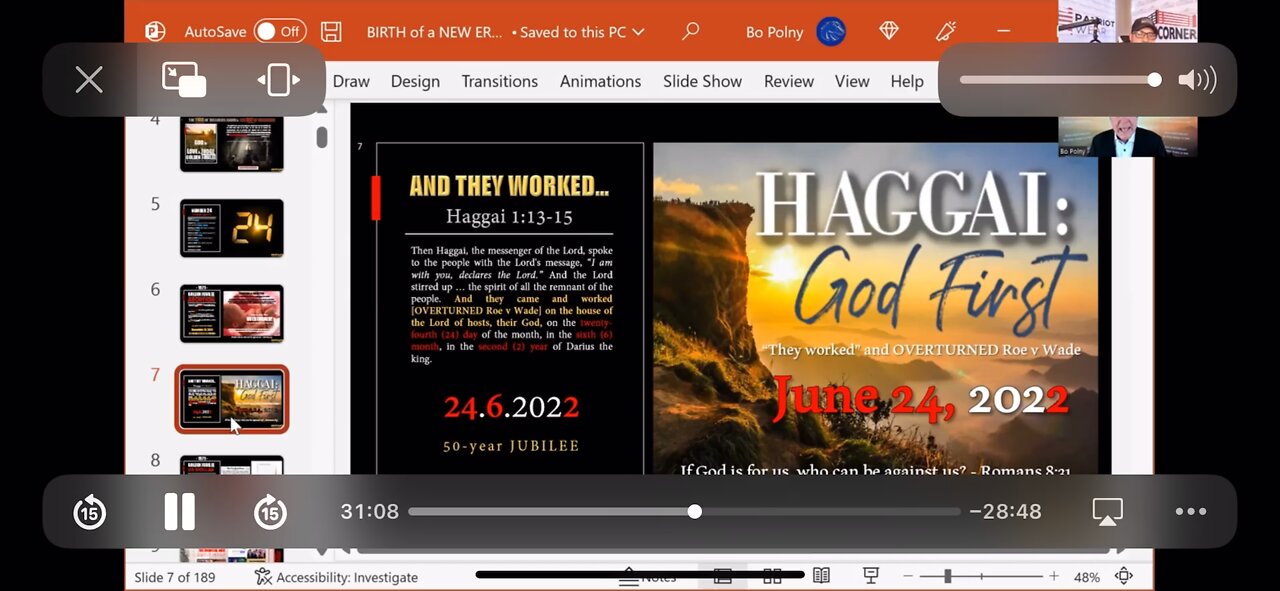The height and width of the screenshot is (591, 1280).
Task: Start Slide Show from status bar
Action: coord(871,576)
